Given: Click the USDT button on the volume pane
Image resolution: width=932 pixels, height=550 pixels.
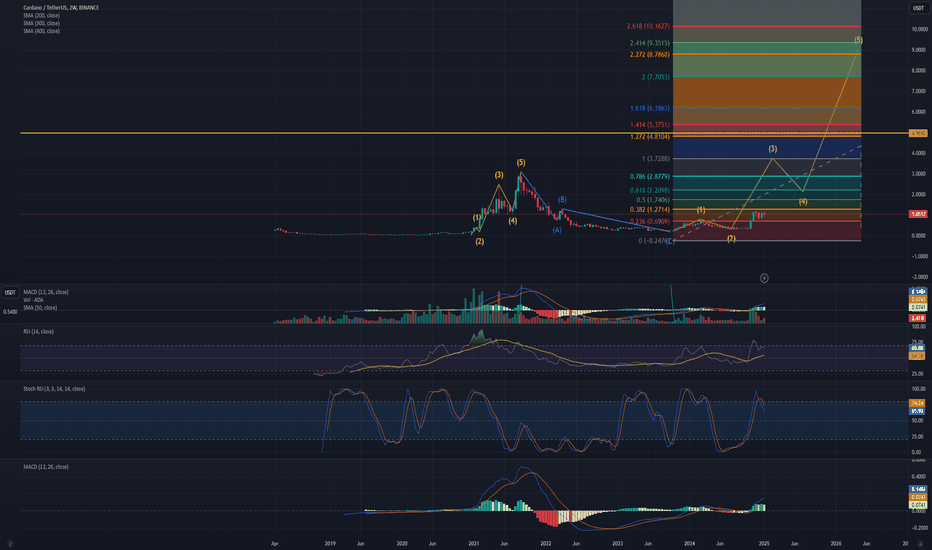Looking at the screenshot, I should point(10,292).
